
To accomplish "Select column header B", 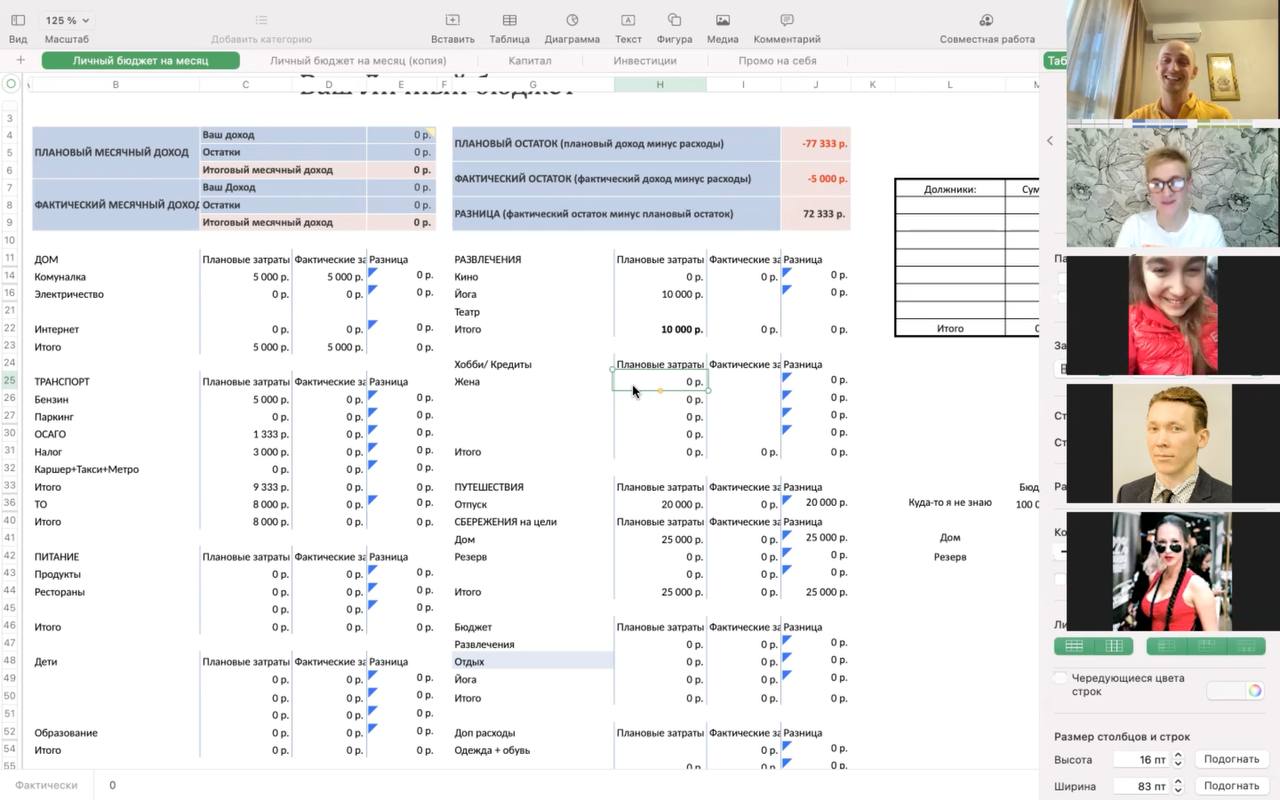I will pos(116,85).
